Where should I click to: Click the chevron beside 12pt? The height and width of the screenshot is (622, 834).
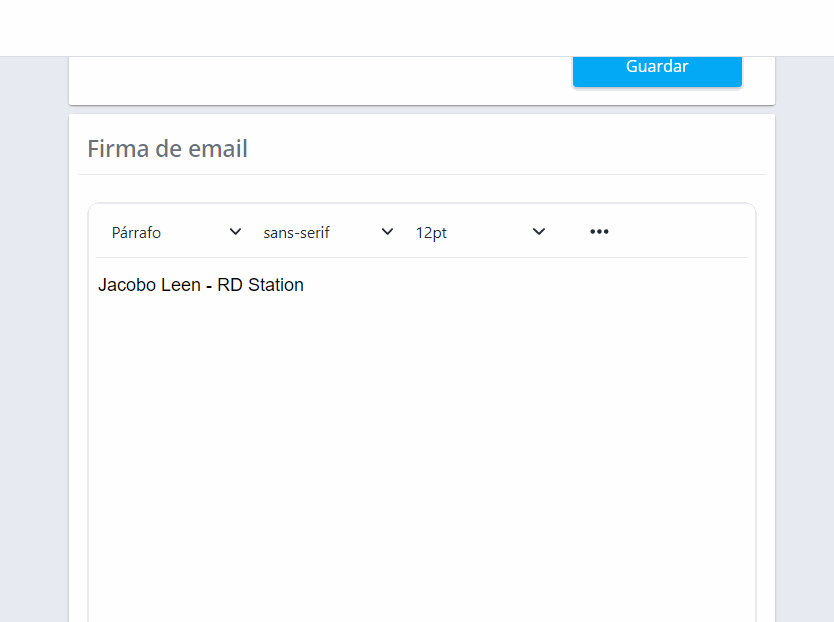click(539, 231)
